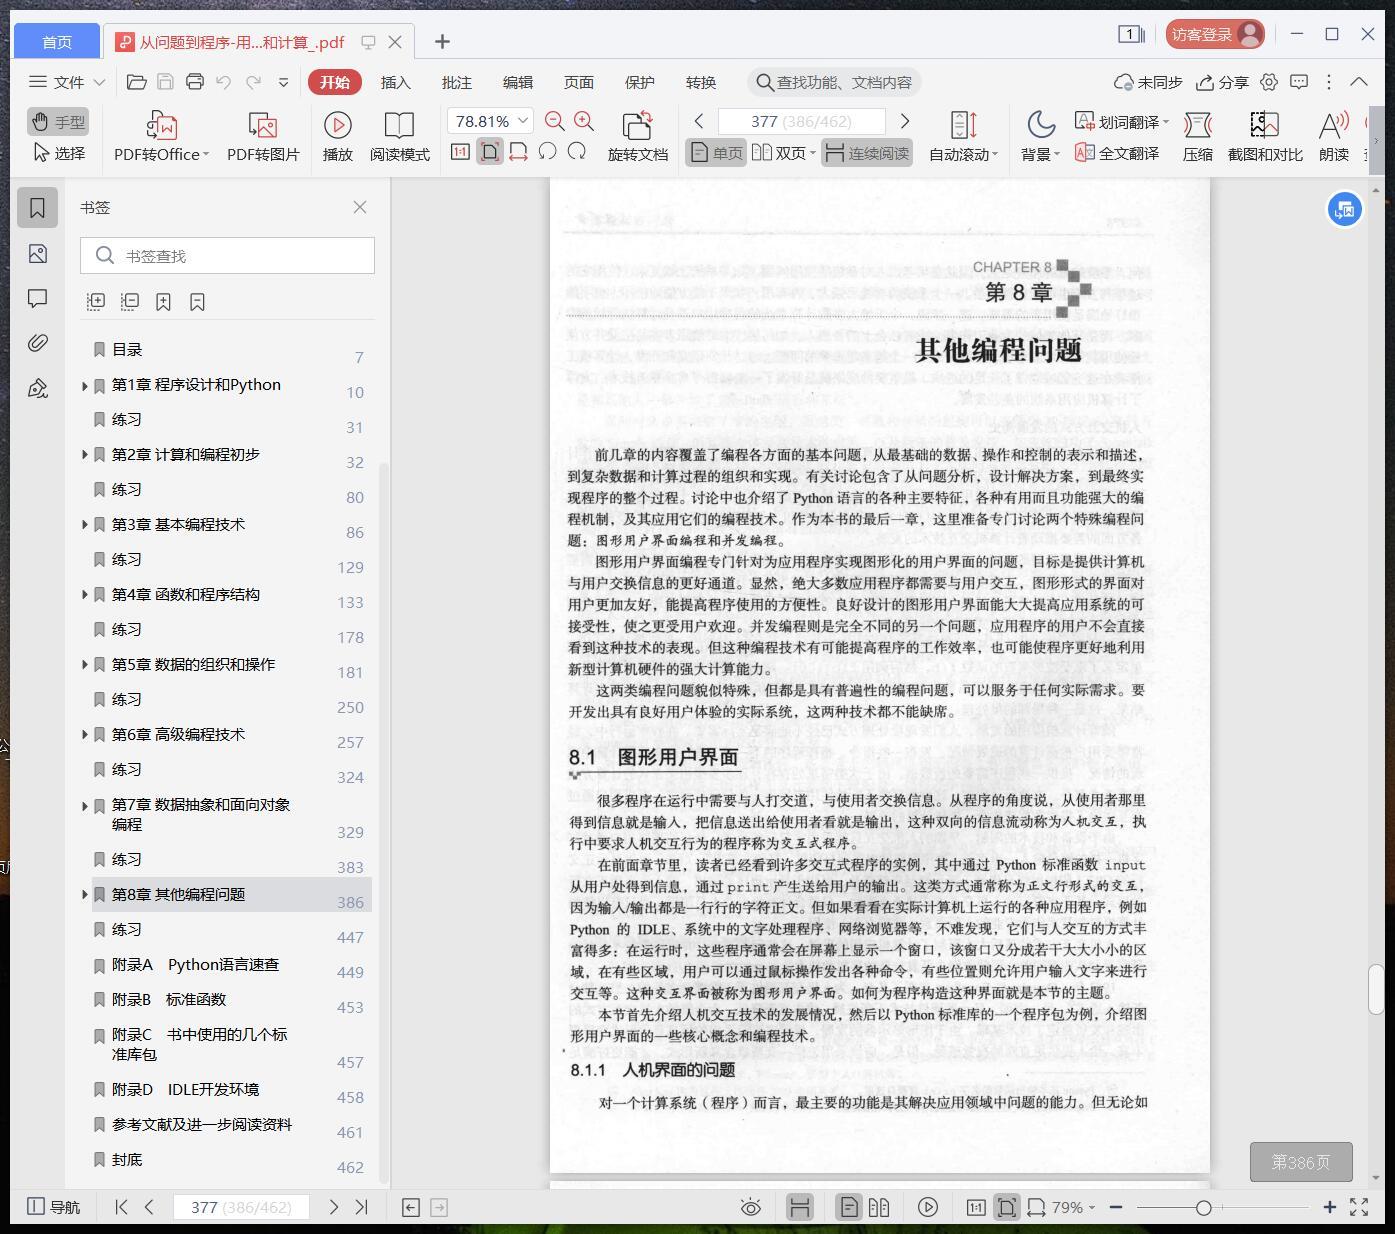Image resolution: width=1395 pixels, height=1234 pixels.
Task: Open 背景 background options
Action: point(1040,136)
